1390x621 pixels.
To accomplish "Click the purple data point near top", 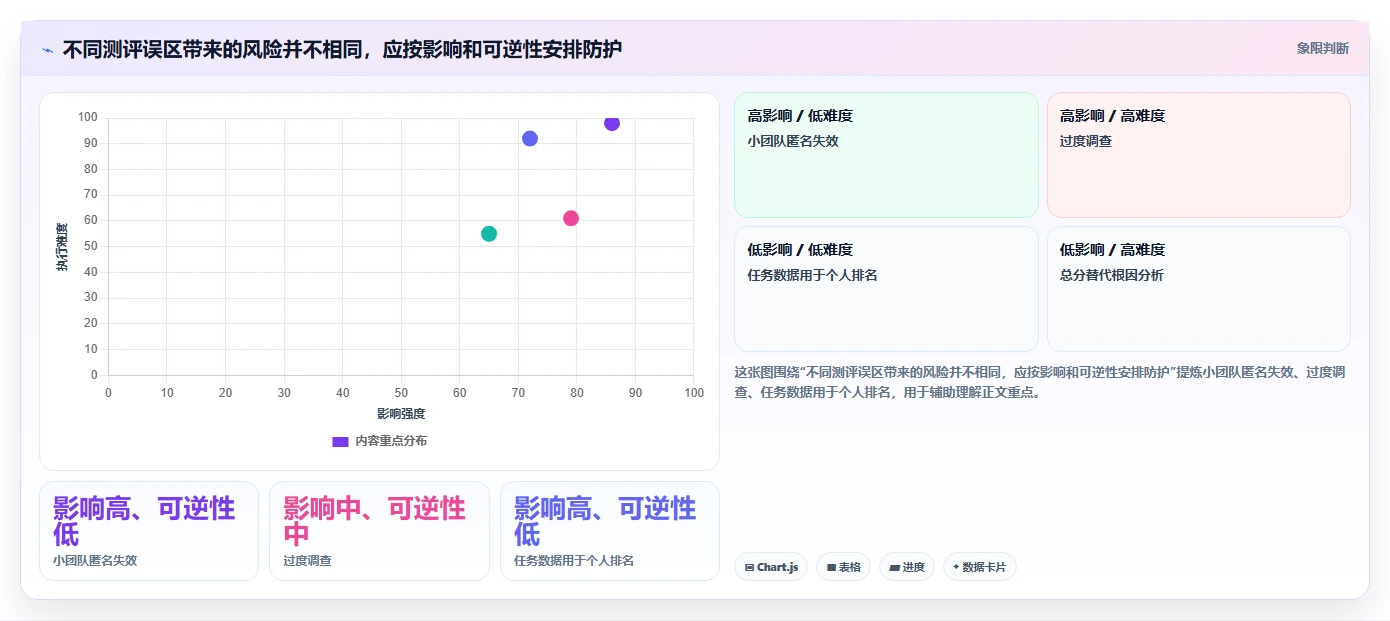I will click(x=612, y=123).
